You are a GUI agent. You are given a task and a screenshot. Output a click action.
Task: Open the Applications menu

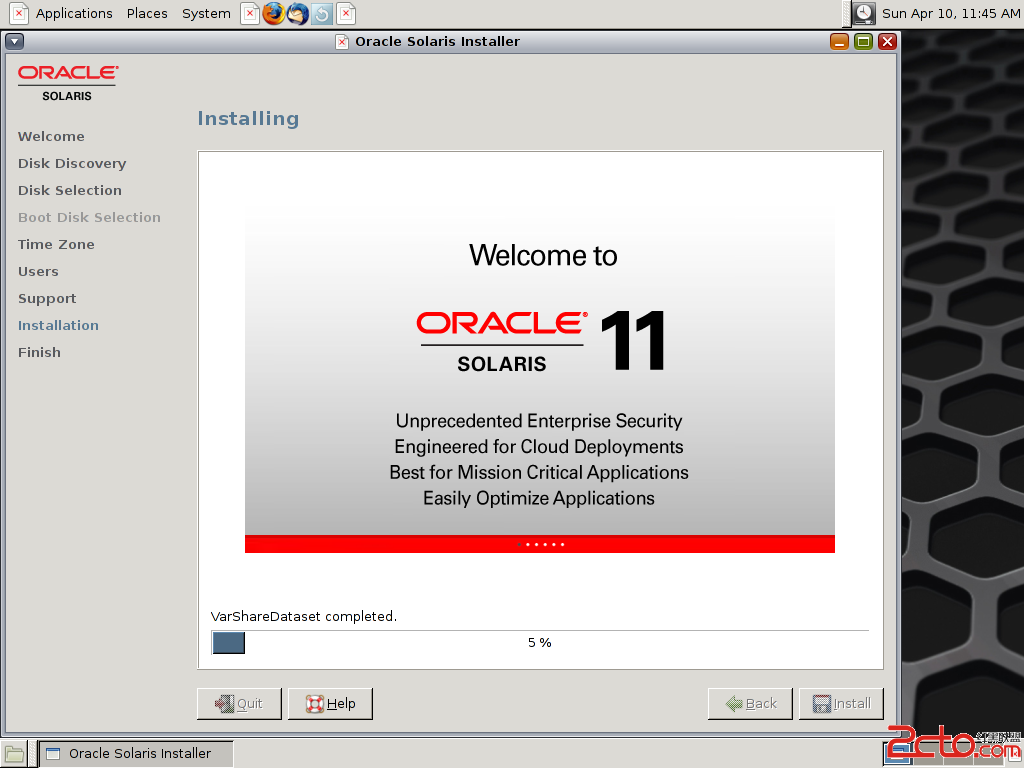point(74,13)
